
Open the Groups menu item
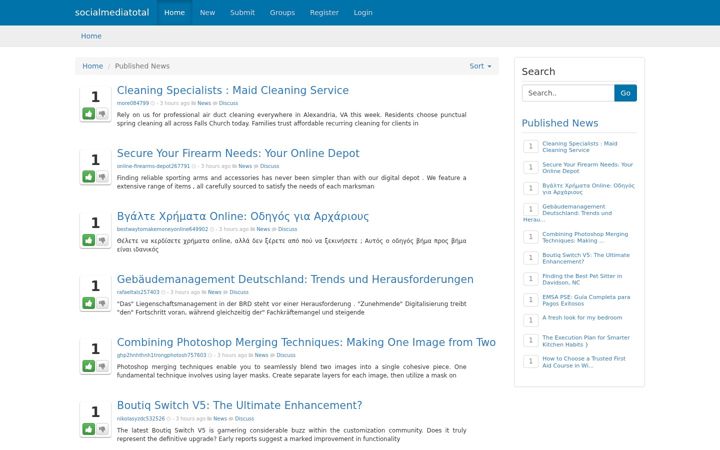tap(282, 12)
